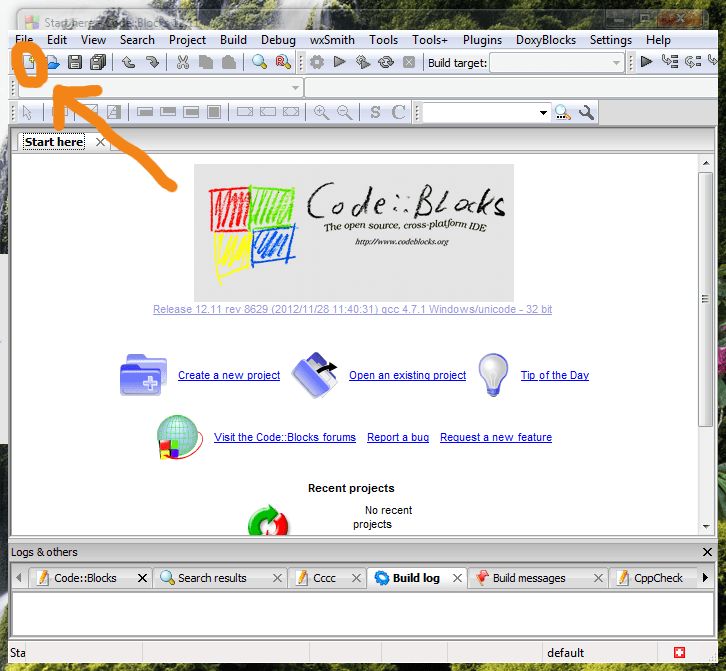Image resolution: width=726 pixels, height=671 pixels.
Task: Click the Cut scissors icon
Action: click(183, 62)
